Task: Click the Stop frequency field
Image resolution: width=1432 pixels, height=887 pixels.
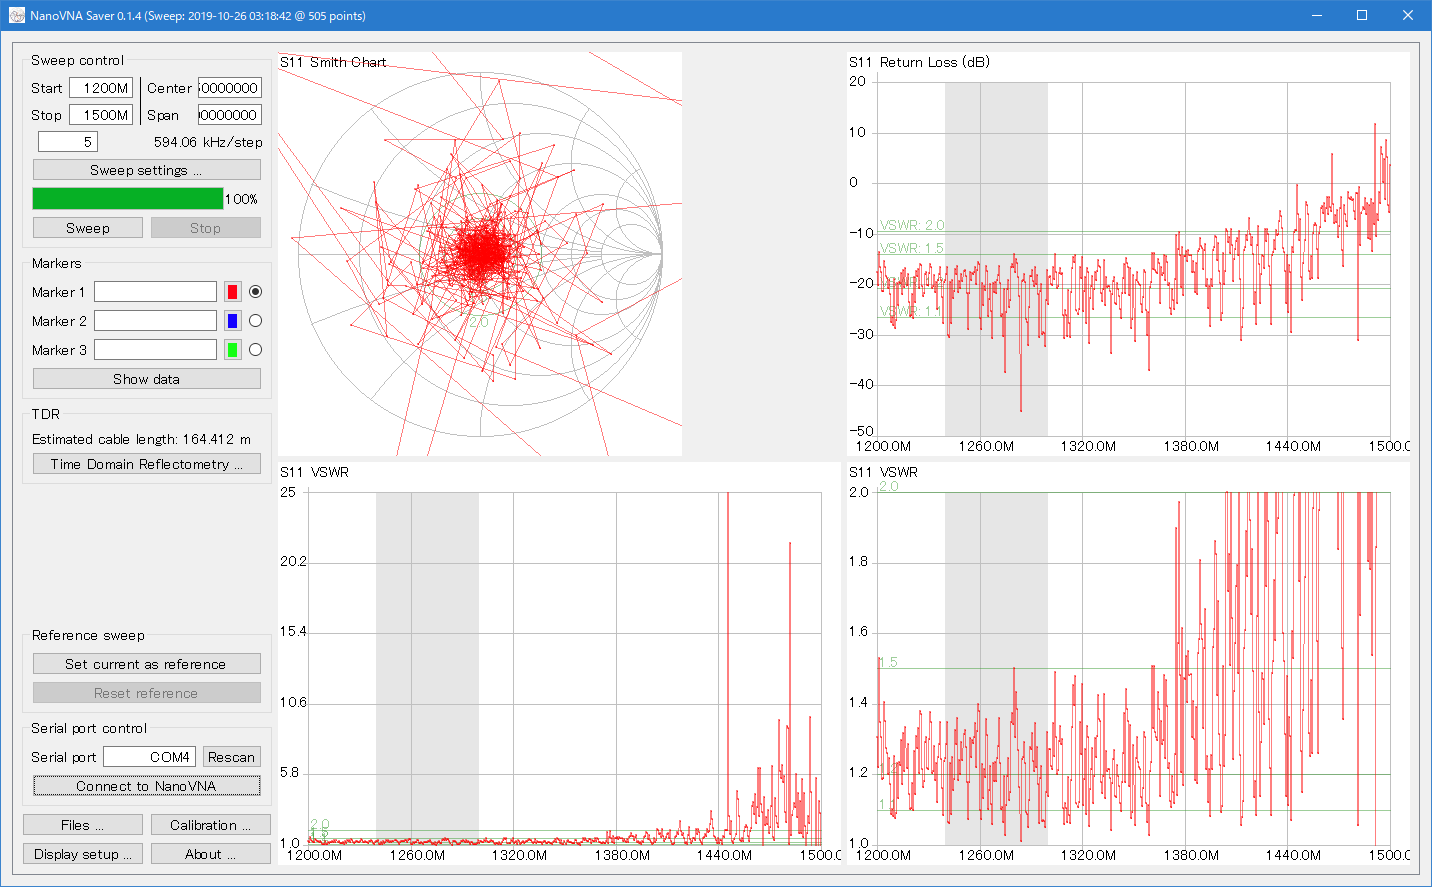Action: click(x=101, y=115)
